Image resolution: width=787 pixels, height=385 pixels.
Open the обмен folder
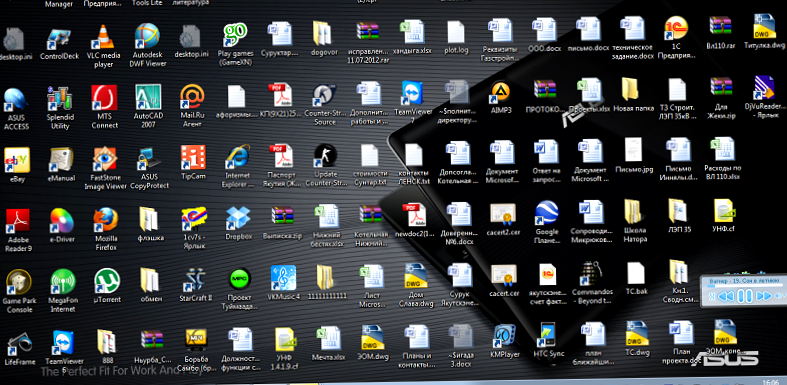(151, 286)
